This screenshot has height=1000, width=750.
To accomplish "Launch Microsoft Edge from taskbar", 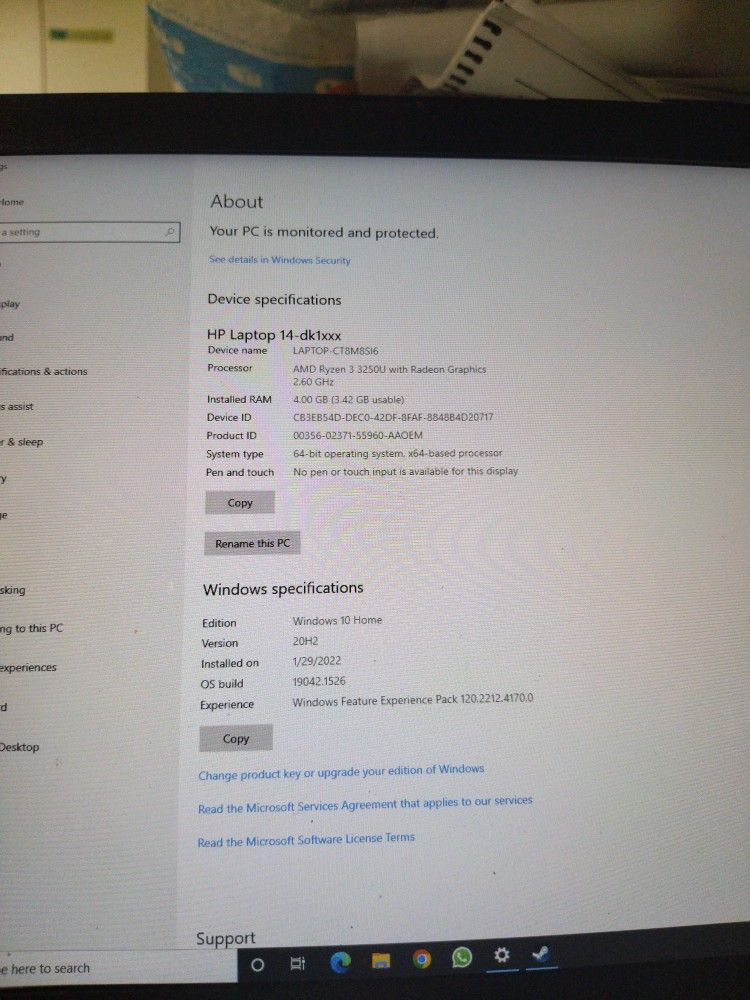I will [x=341, y=961].
